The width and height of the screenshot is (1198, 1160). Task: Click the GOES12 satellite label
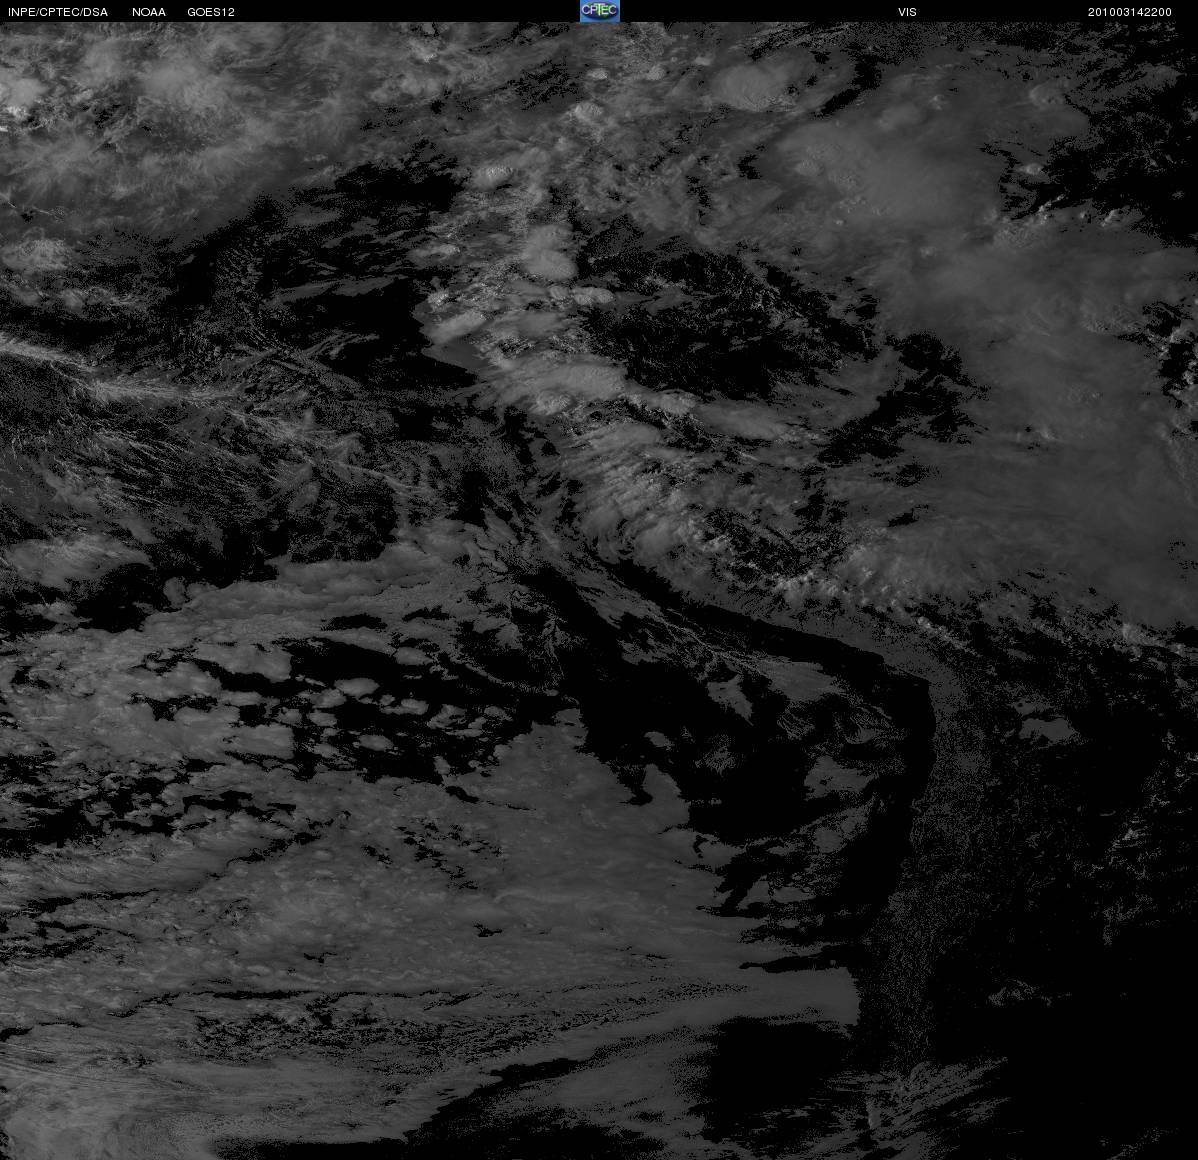pyautogui.click(x=211, y=12)
